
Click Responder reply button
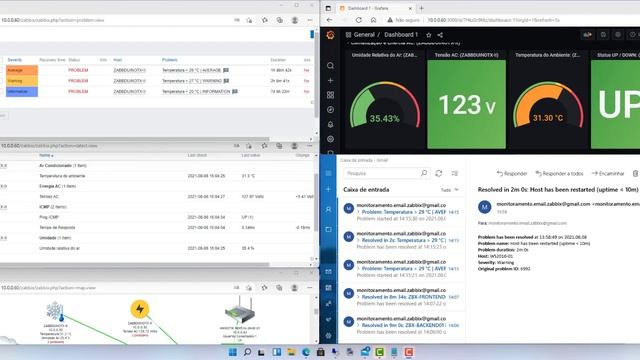tap(512, 173)
